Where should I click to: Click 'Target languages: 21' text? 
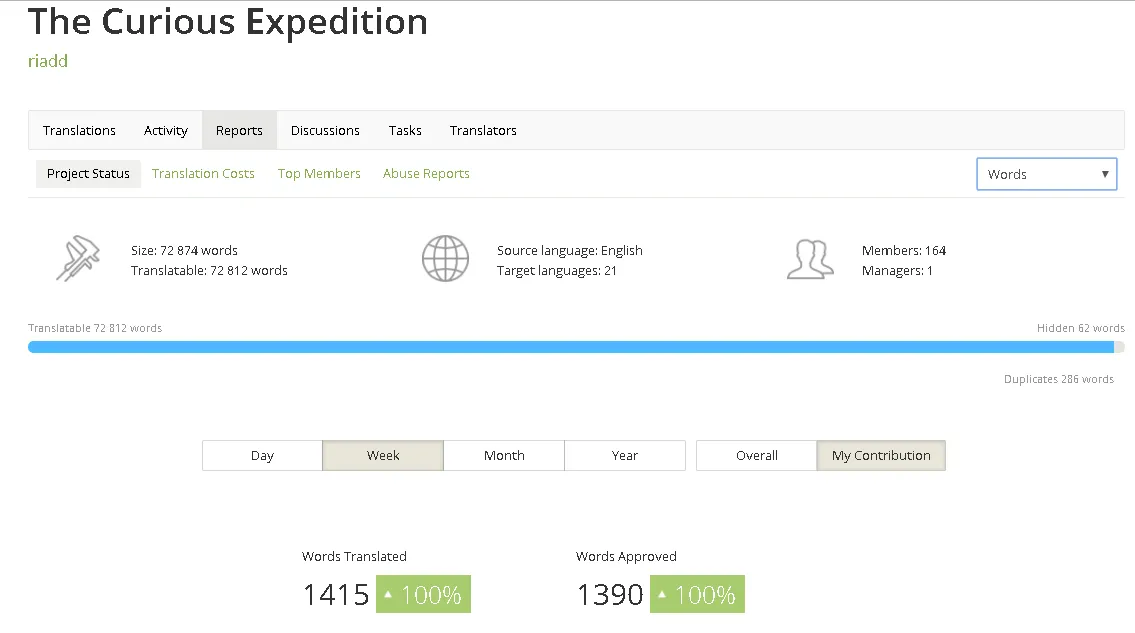pyautogui.click(x=557, y=271)
